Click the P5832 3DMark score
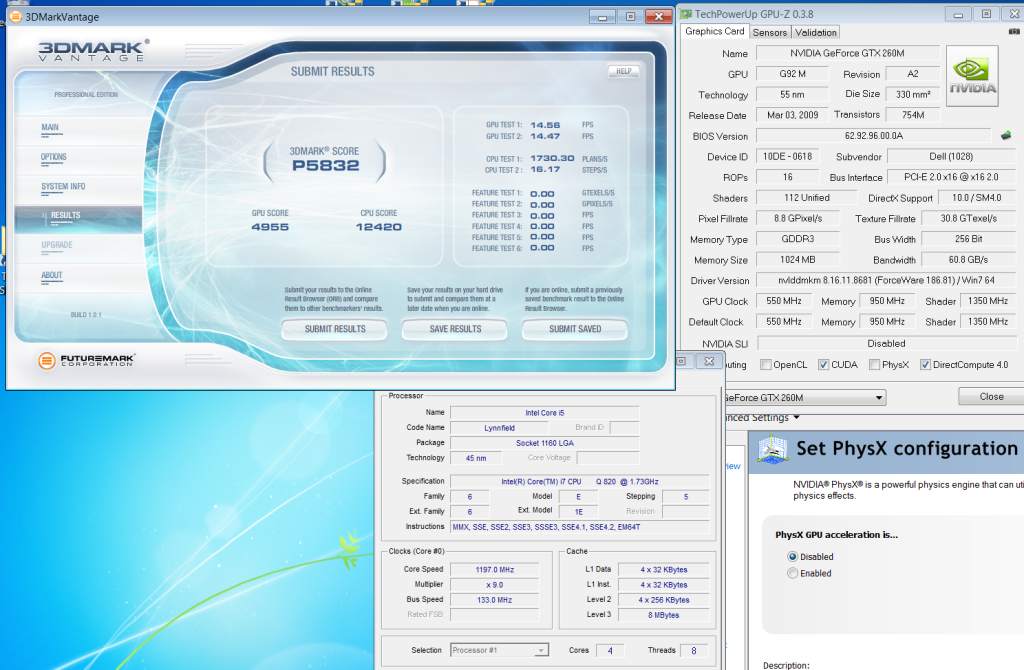The height and width of the screenshot is (670, 1024). coord(326,166)
